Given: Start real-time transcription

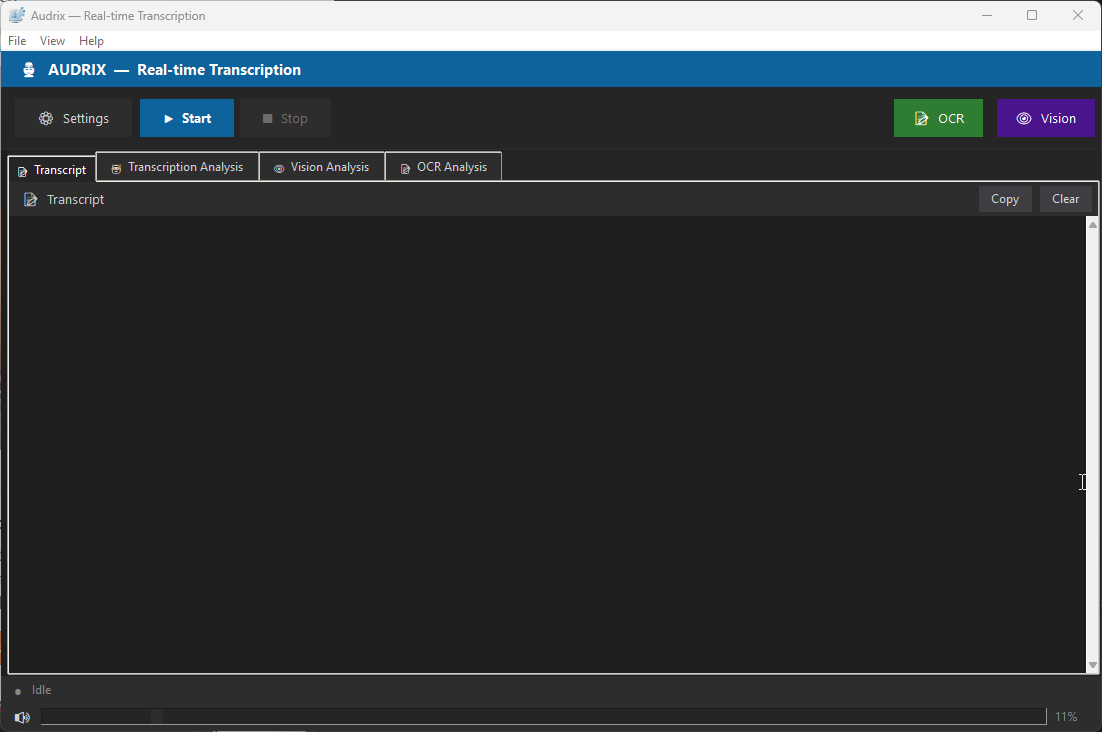Looking at the screenshot, I should pos(187,118).
